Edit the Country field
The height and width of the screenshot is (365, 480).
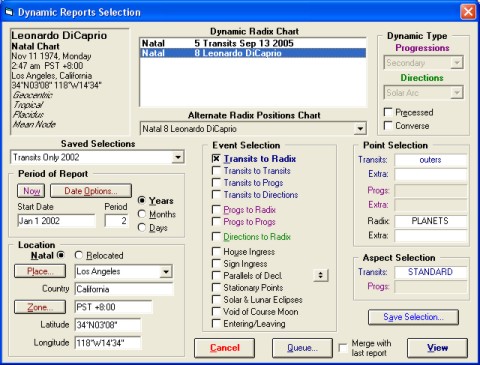tap(124, 289)
